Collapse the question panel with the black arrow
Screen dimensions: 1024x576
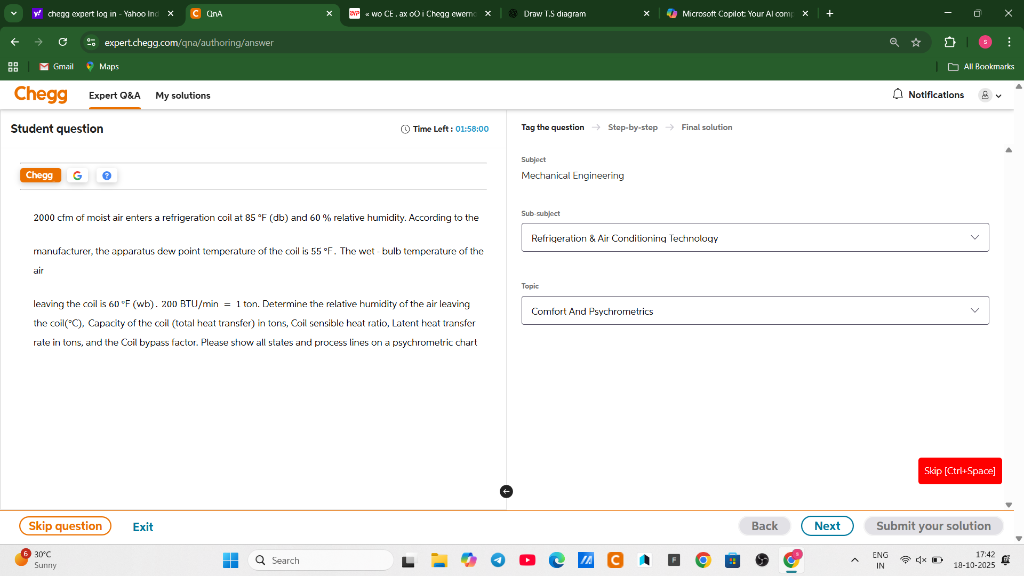(506, 492)
